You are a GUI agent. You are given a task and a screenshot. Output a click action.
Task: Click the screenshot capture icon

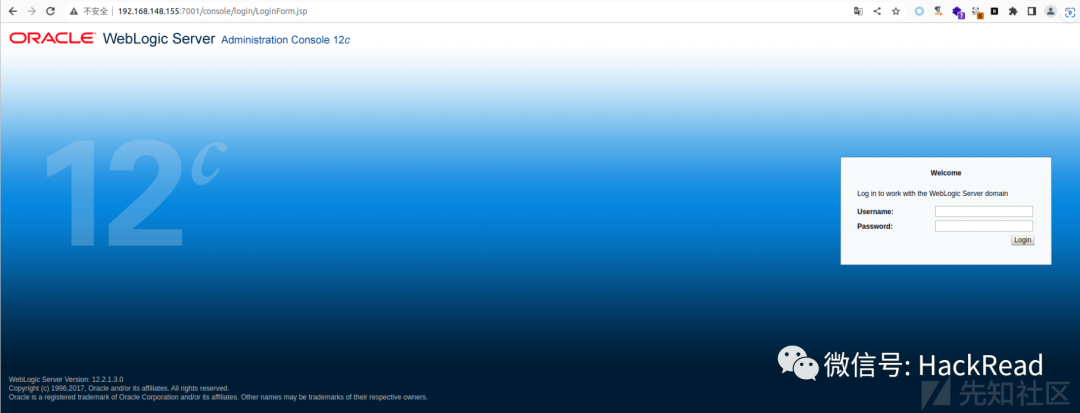click(1070, 11)
